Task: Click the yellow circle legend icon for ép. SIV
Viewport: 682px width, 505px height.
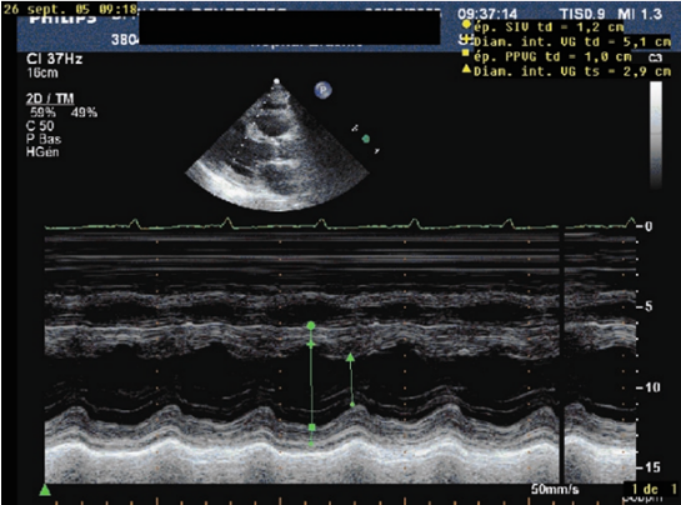Action: 466,25
